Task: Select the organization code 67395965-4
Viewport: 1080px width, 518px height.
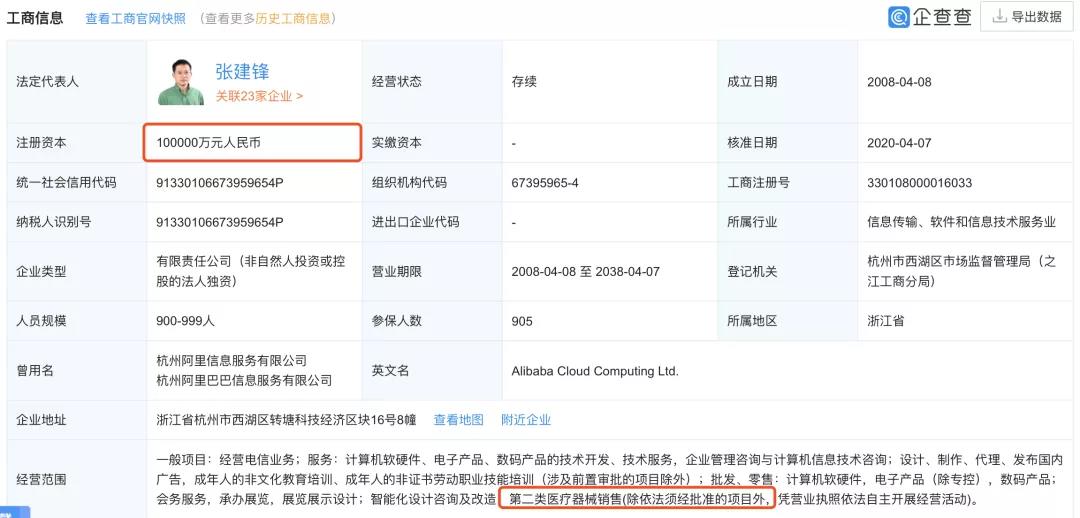Action: 545,183
